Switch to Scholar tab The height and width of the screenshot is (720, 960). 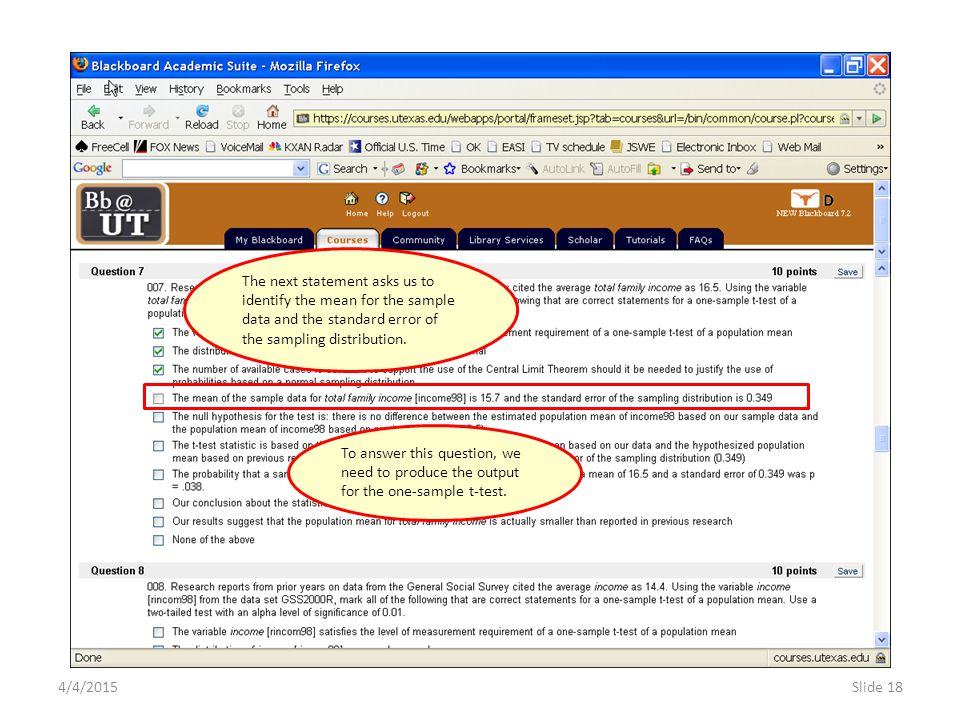click(x=585, y=239)
